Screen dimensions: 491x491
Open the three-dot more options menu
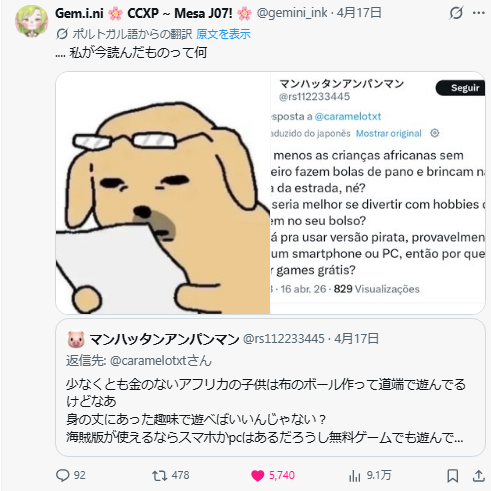(x=479, y=13)
